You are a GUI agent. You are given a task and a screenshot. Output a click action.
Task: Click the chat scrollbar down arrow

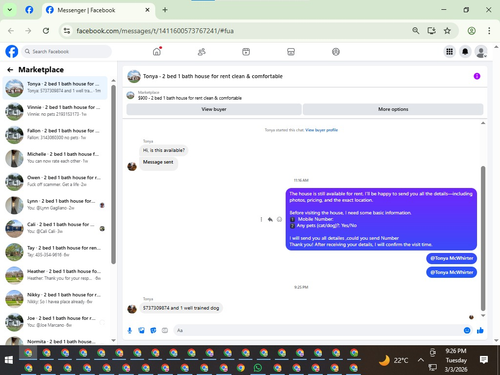coord(483,315)
